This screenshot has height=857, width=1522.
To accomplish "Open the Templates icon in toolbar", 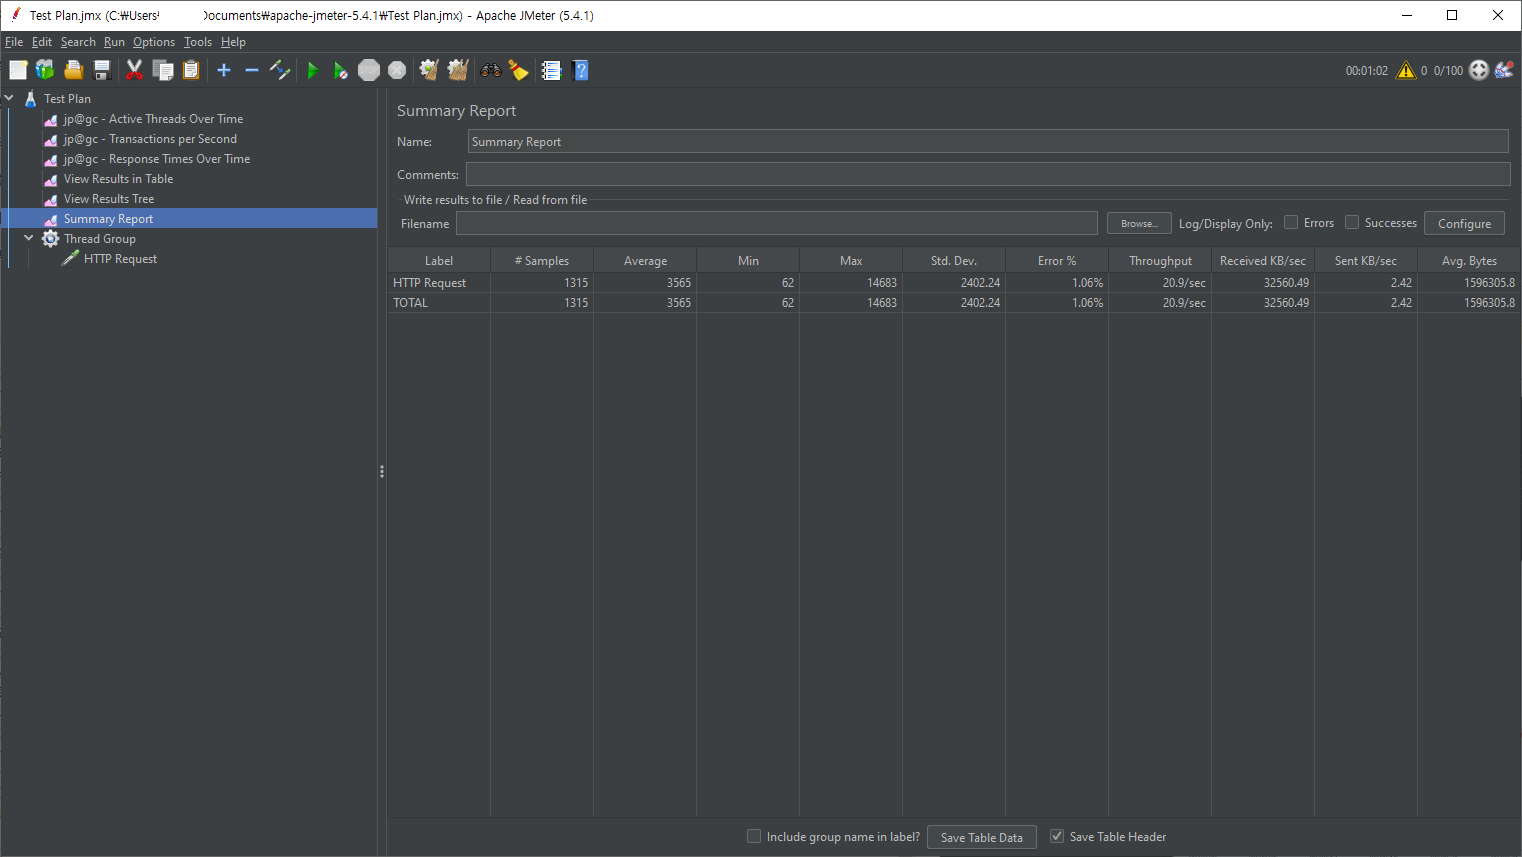I will click(x=45, y=70).
